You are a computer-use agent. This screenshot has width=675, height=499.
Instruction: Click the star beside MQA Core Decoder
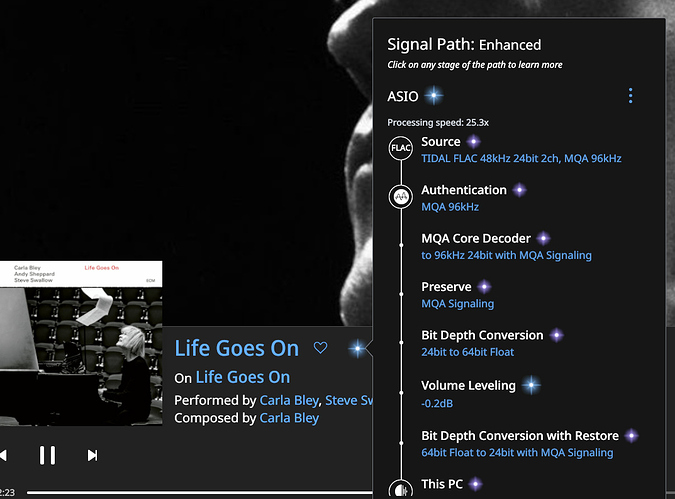coord(543,238)
